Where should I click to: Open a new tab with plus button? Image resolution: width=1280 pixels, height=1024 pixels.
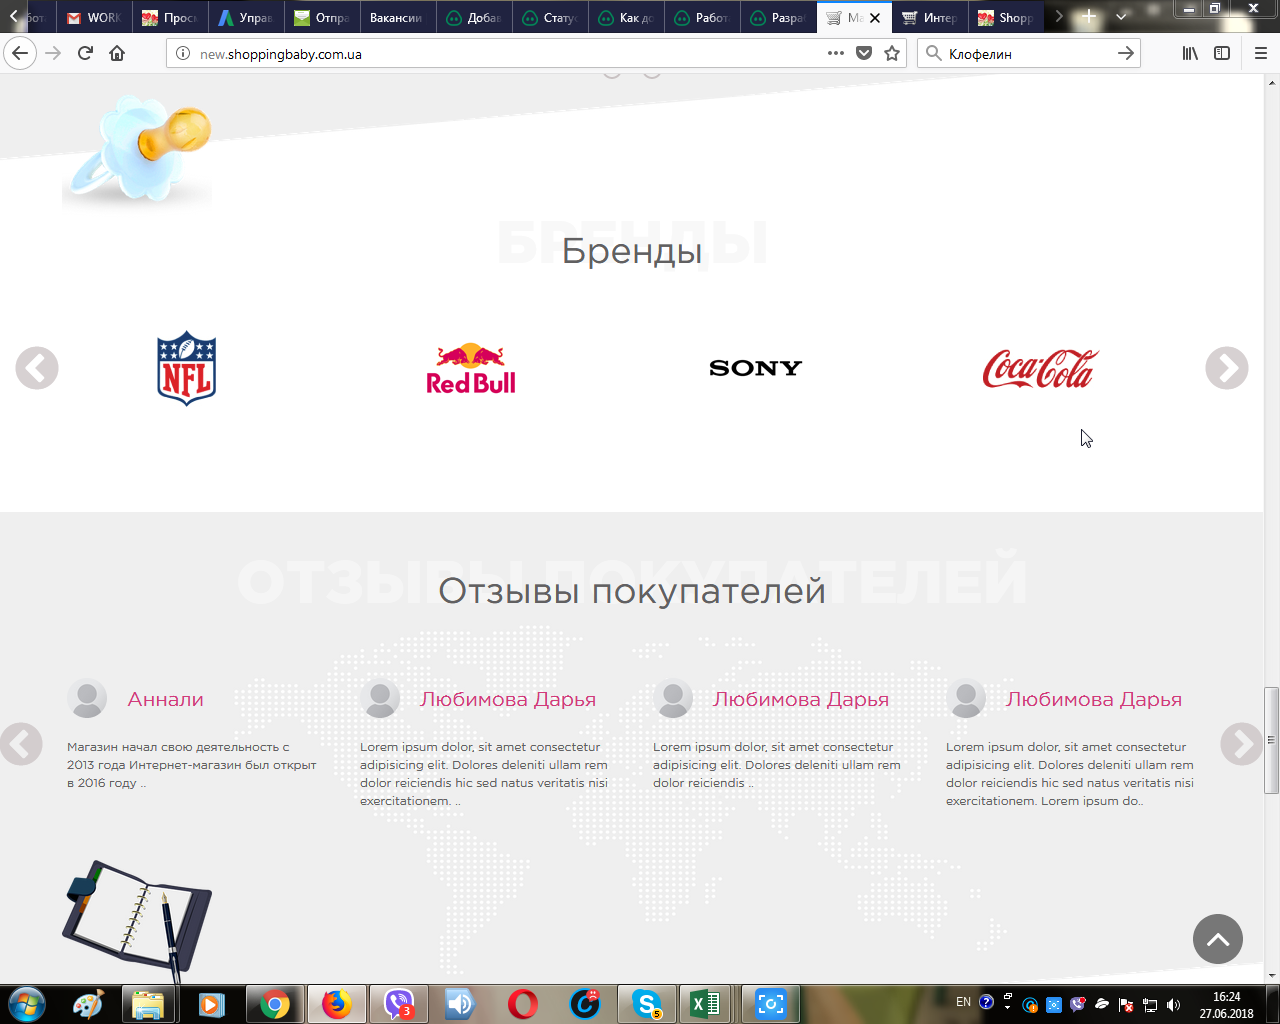click(x=1089, y=17)
